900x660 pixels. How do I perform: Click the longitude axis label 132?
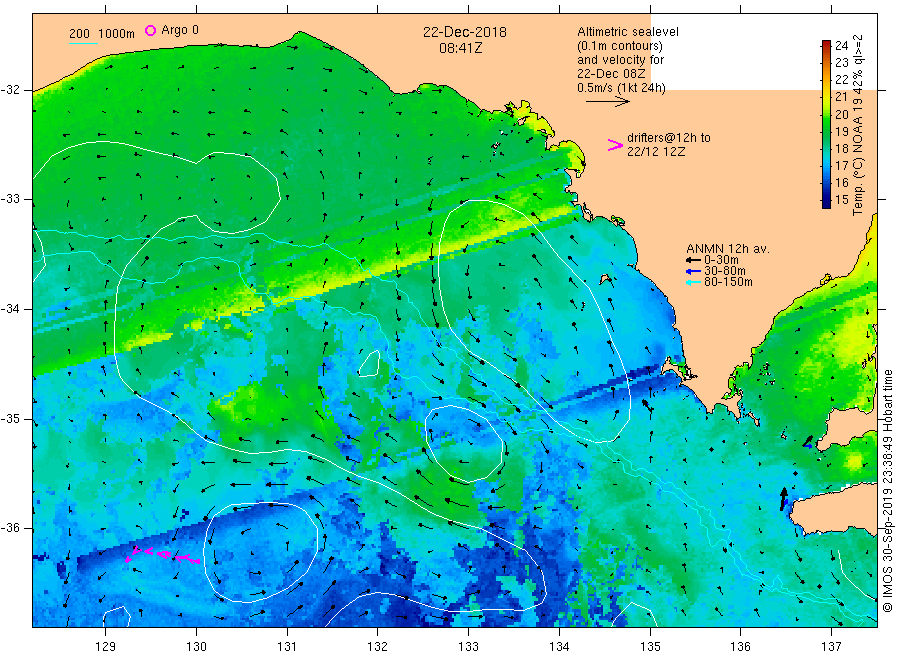click(378, 647)
